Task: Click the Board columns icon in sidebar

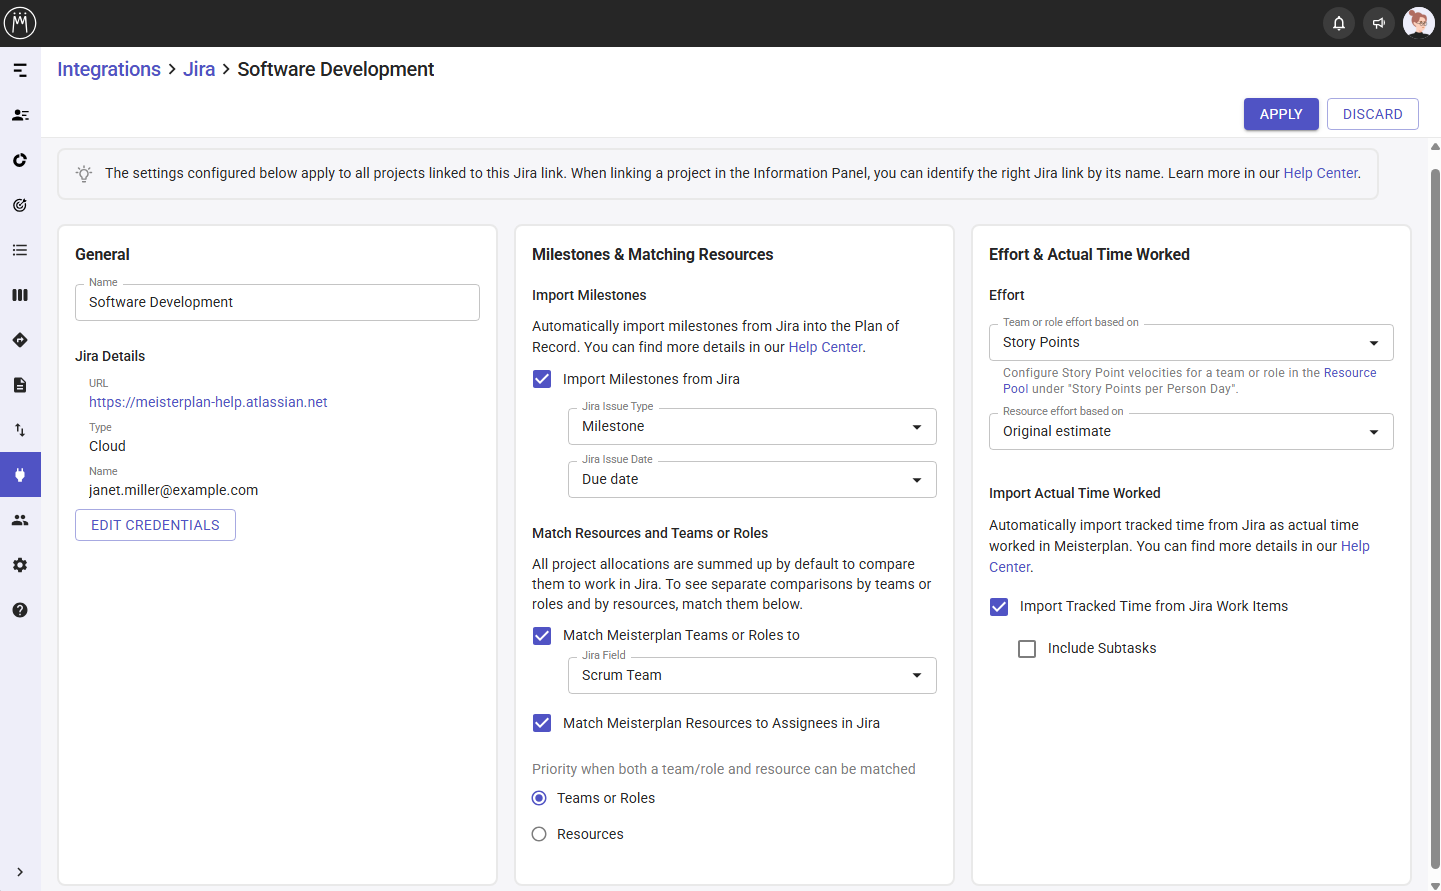Action: click(x=20, y=295)
